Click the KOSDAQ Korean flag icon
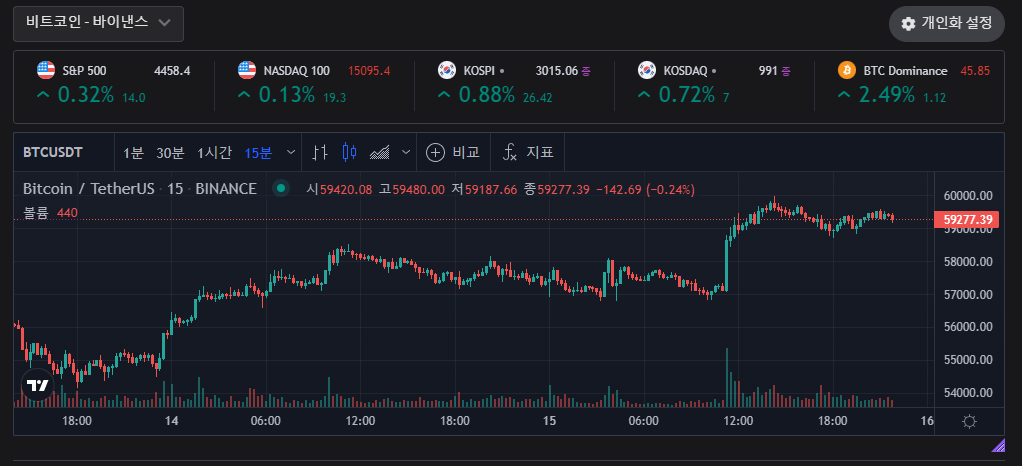The height and width of the screenshot is (466, 1022). [647, 70]
